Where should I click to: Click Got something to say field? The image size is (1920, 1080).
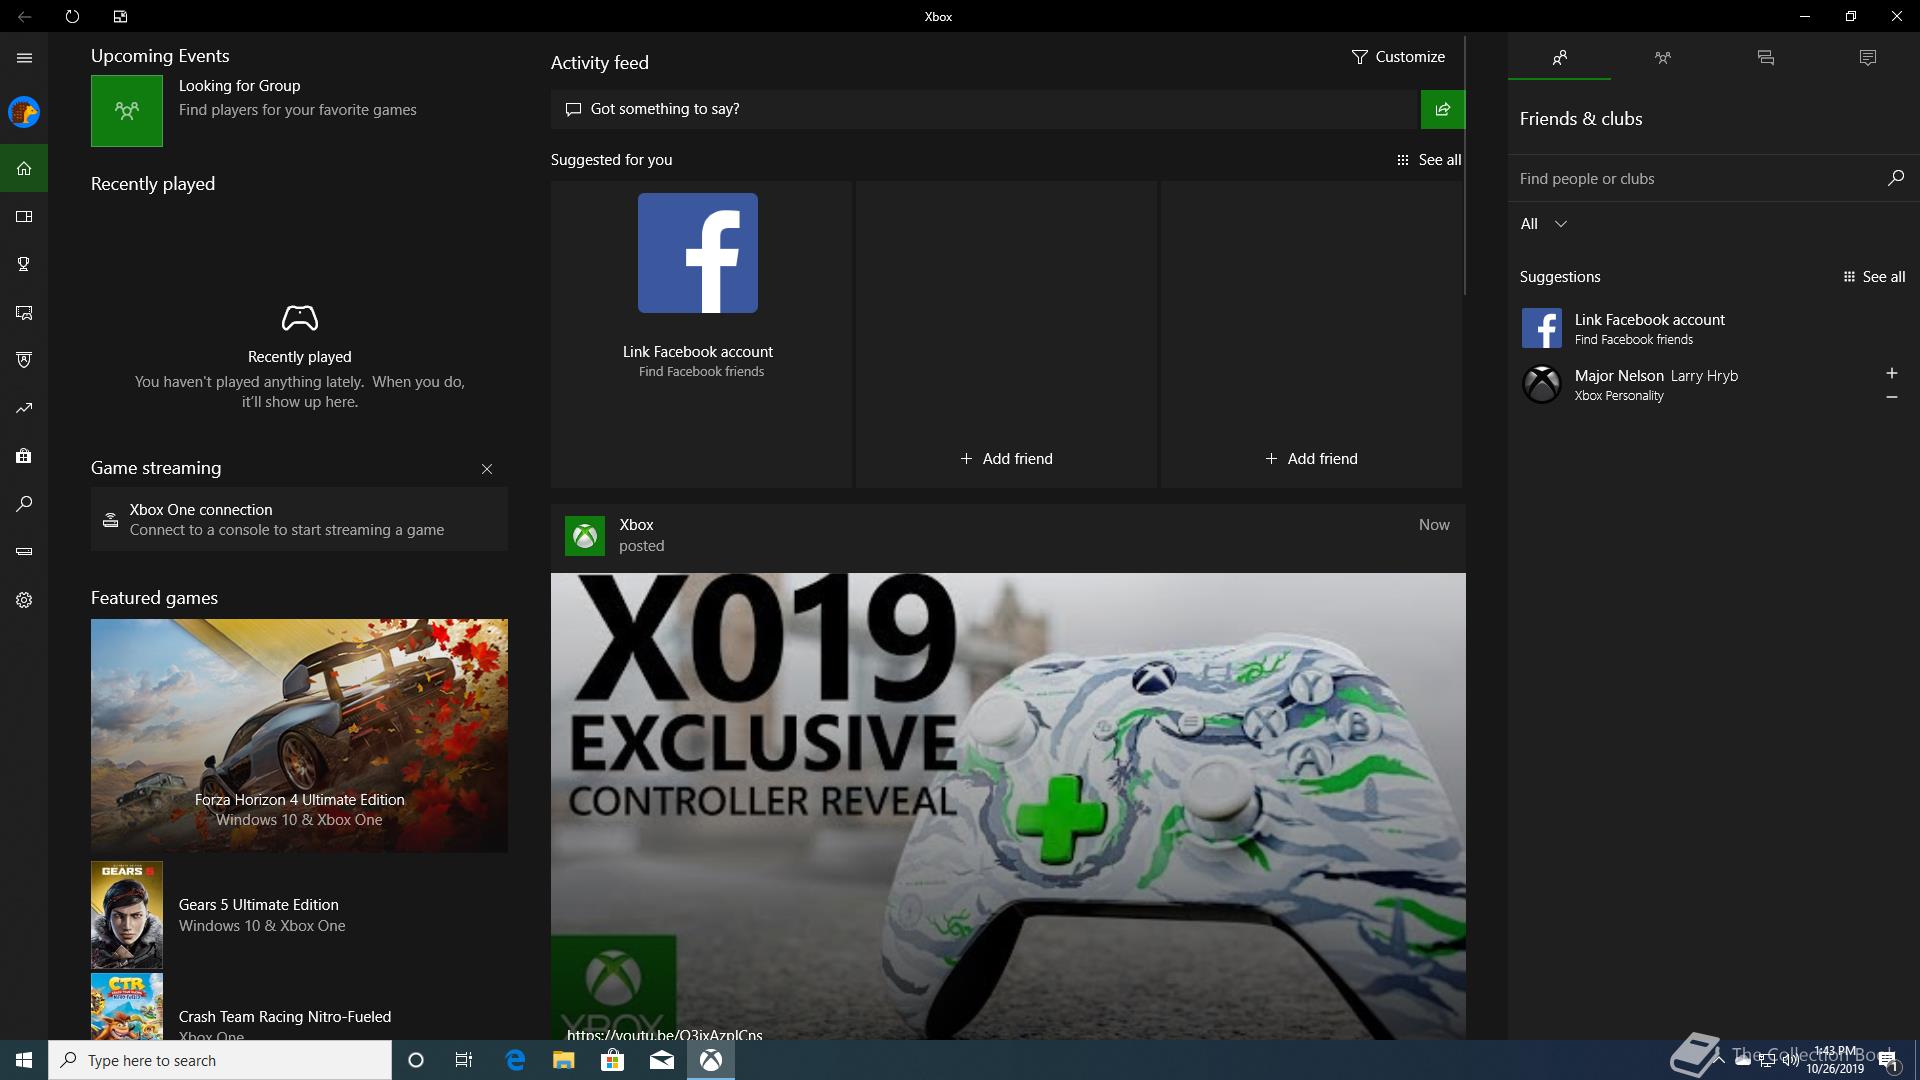click(985, 109)
